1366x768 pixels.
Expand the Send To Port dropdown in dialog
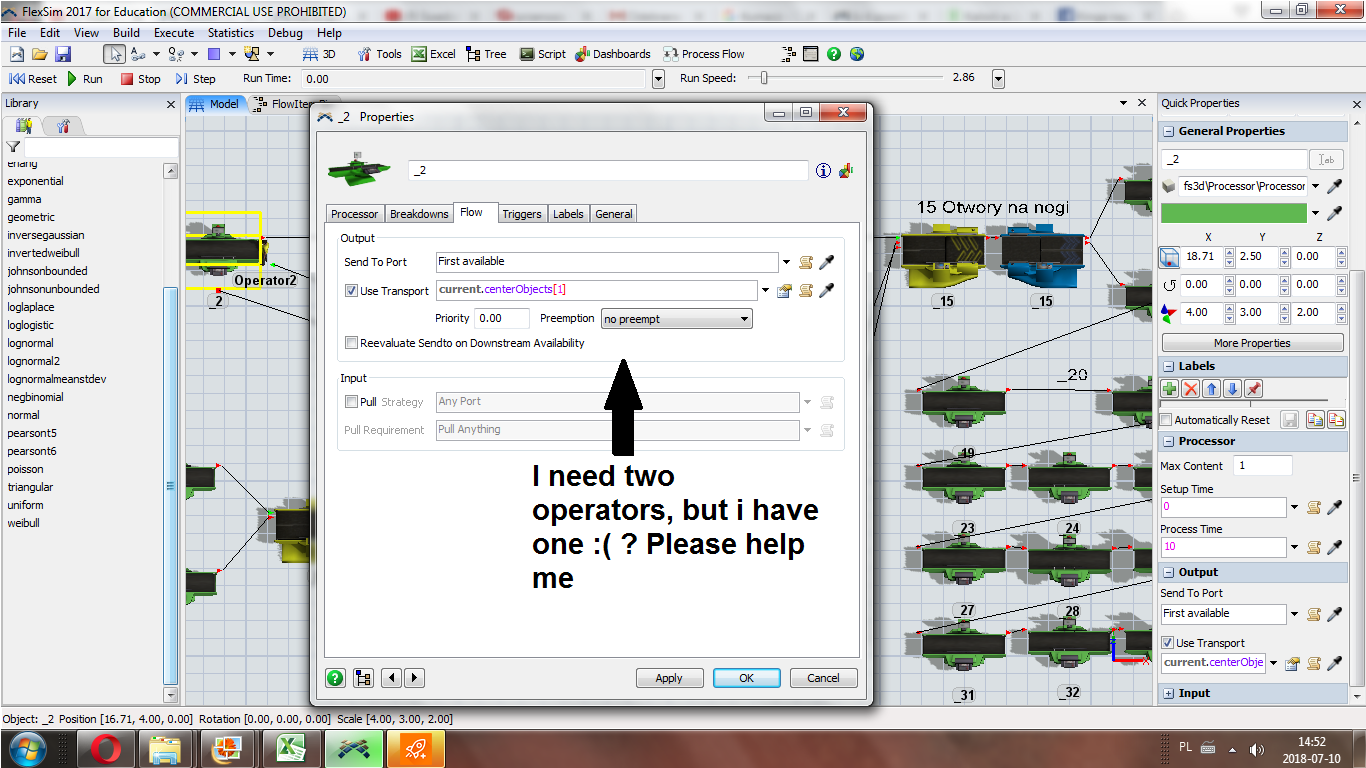coord(787,263)
